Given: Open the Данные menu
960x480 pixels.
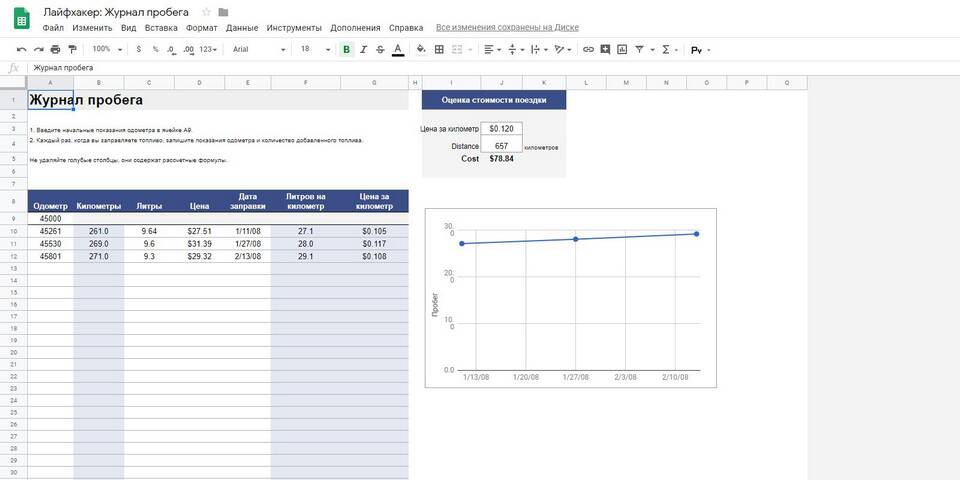Looking at the screenshot, I should point(242,28).
